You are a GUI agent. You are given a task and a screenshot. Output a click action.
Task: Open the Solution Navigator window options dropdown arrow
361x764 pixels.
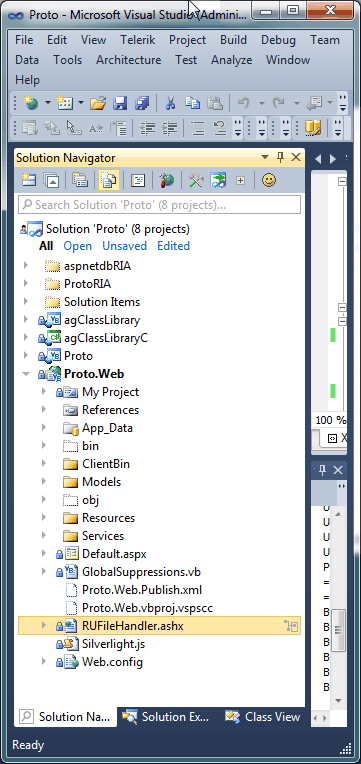click(265, 157)
